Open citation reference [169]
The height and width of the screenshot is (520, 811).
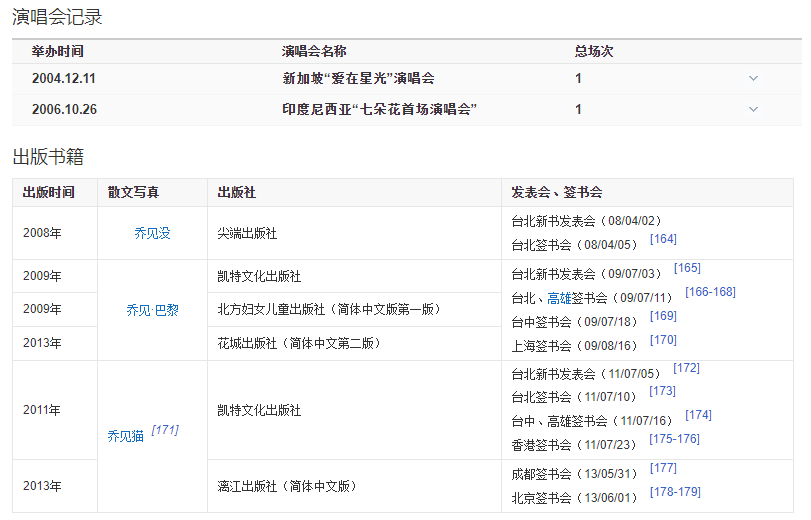pos(663,316)
